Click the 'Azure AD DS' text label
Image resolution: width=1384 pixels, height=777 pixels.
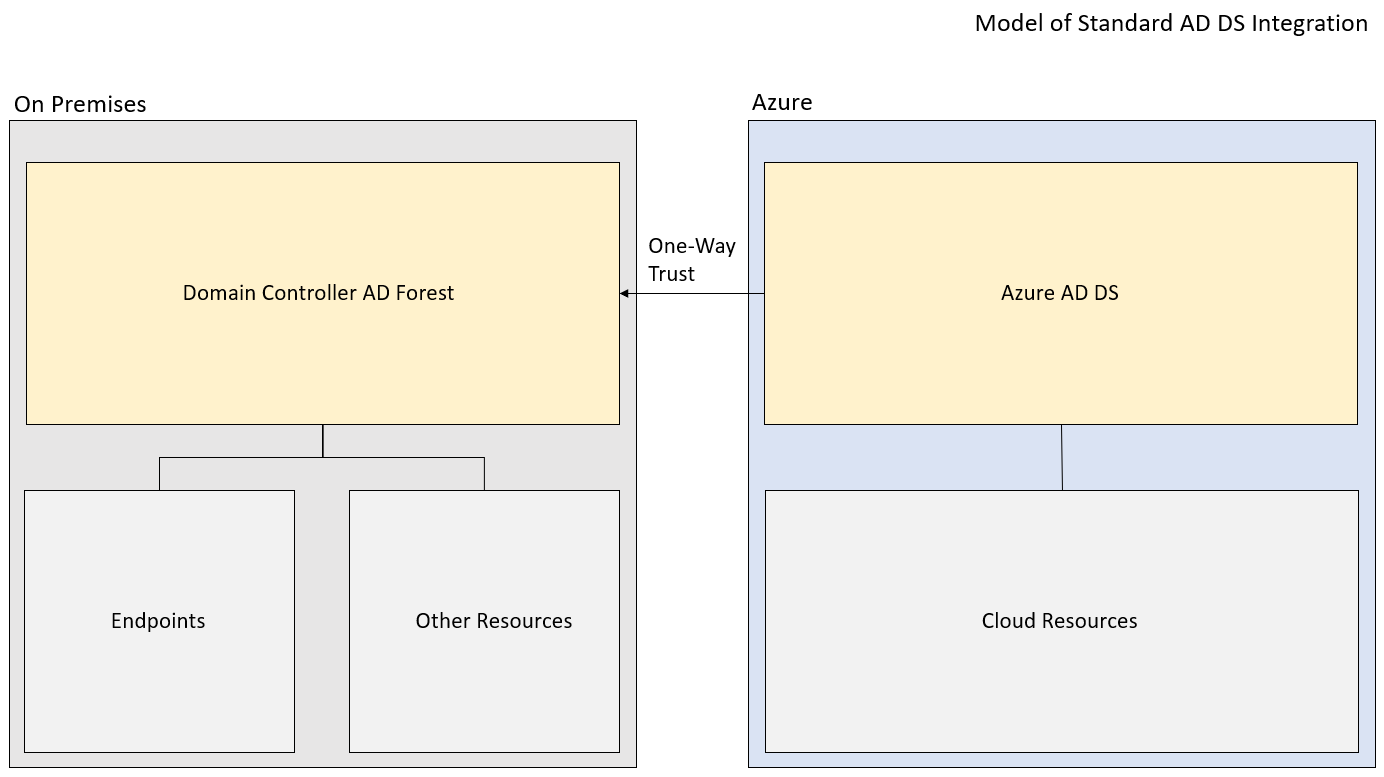pos(1060,293)
